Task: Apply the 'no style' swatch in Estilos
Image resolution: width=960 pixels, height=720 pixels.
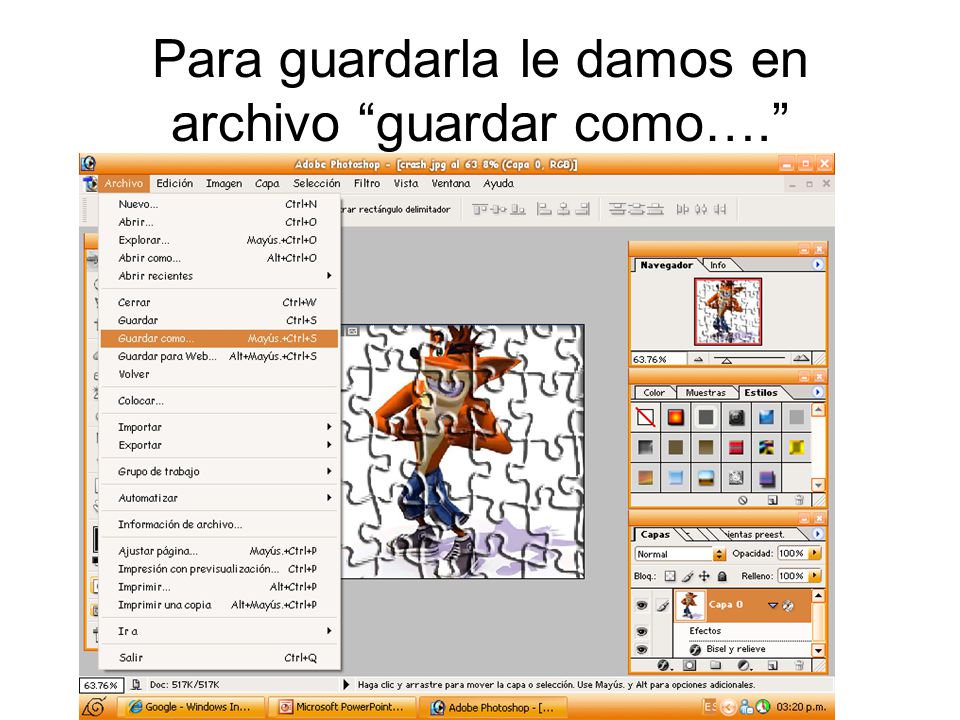Action: click(x=645, y=418)
